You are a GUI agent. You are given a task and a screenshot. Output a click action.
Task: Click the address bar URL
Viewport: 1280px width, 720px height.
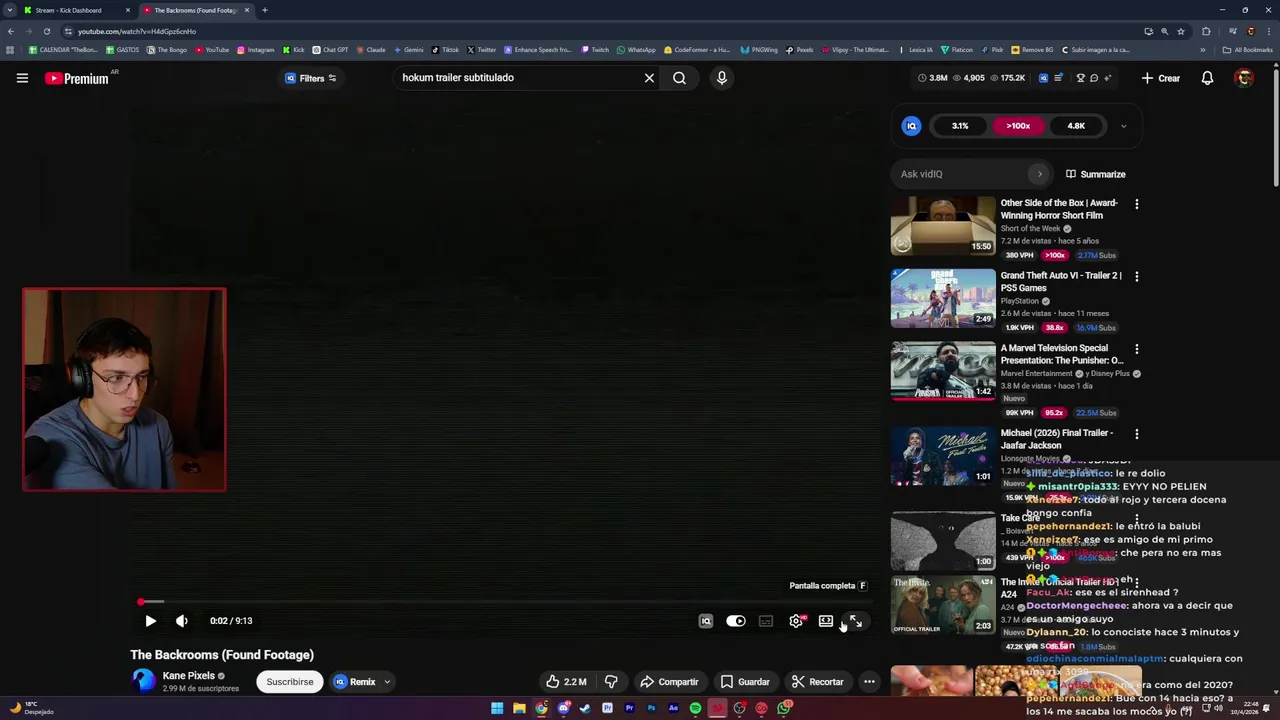pos(137,31)
